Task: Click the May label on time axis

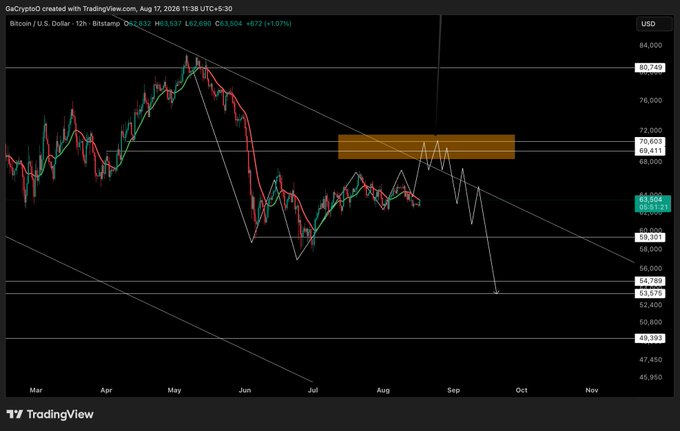Action: (x=174, y=390)
